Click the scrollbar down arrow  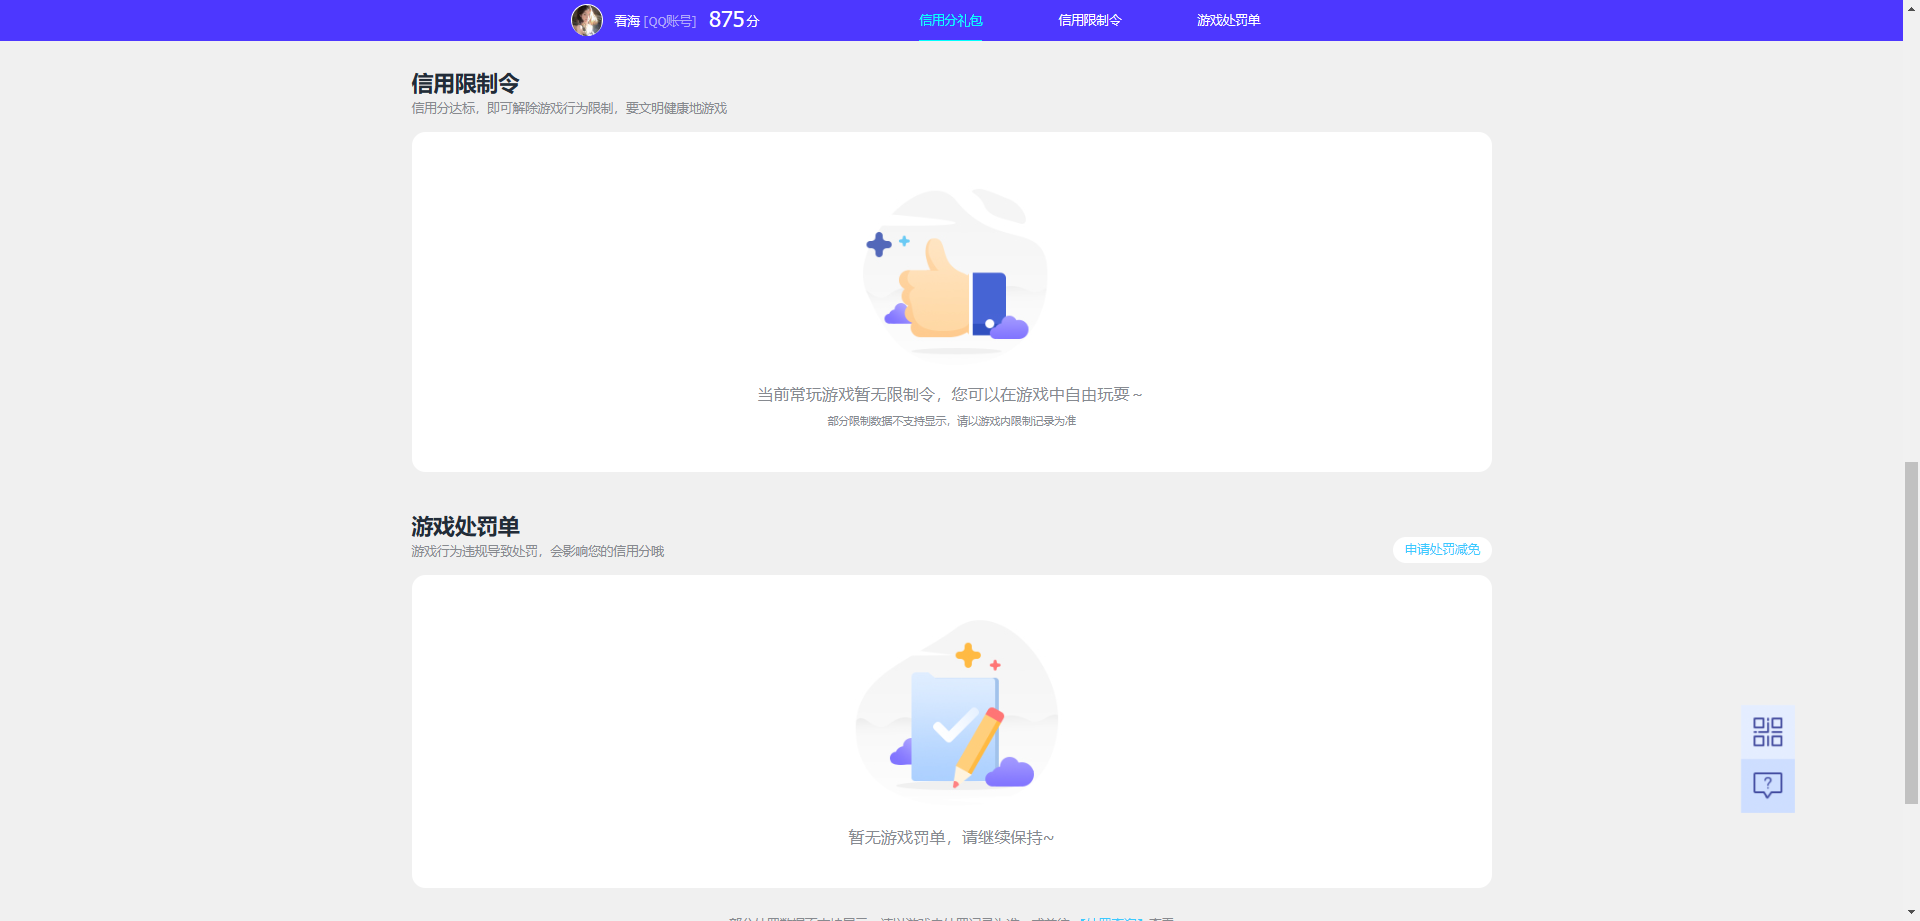pyautogui.click(x=1911, y=914)
